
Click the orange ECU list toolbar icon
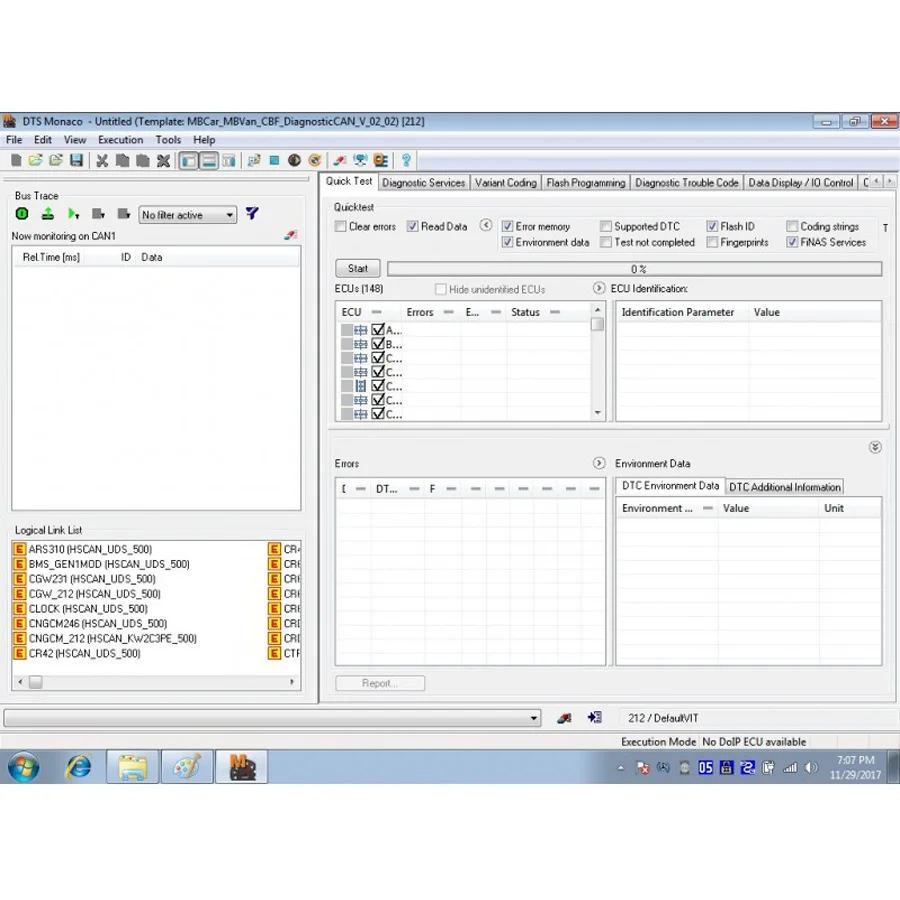(381, 161)
